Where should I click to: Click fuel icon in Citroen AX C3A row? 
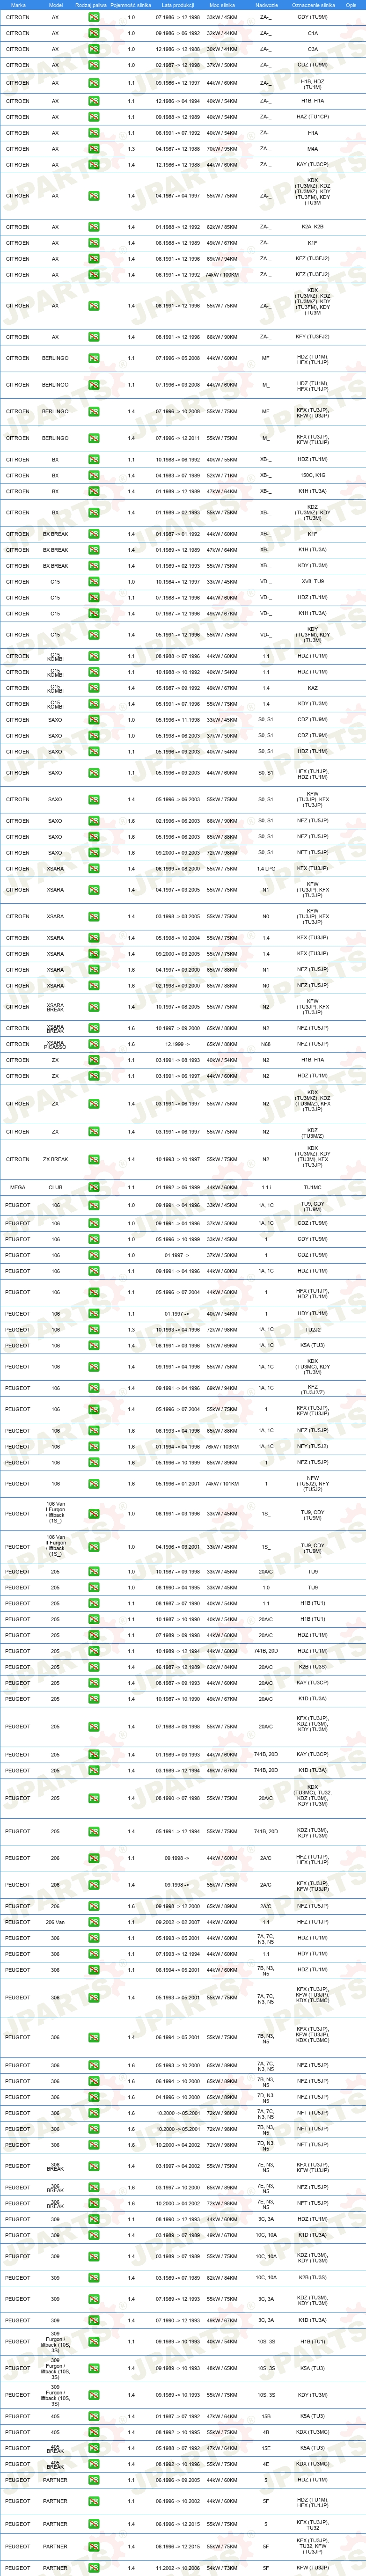tap(94, 49)
